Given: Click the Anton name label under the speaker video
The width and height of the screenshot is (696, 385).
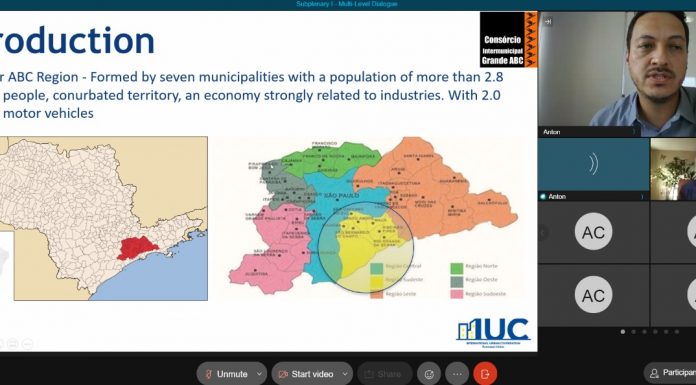Looking at the screenshot, I should click(551, 132).
